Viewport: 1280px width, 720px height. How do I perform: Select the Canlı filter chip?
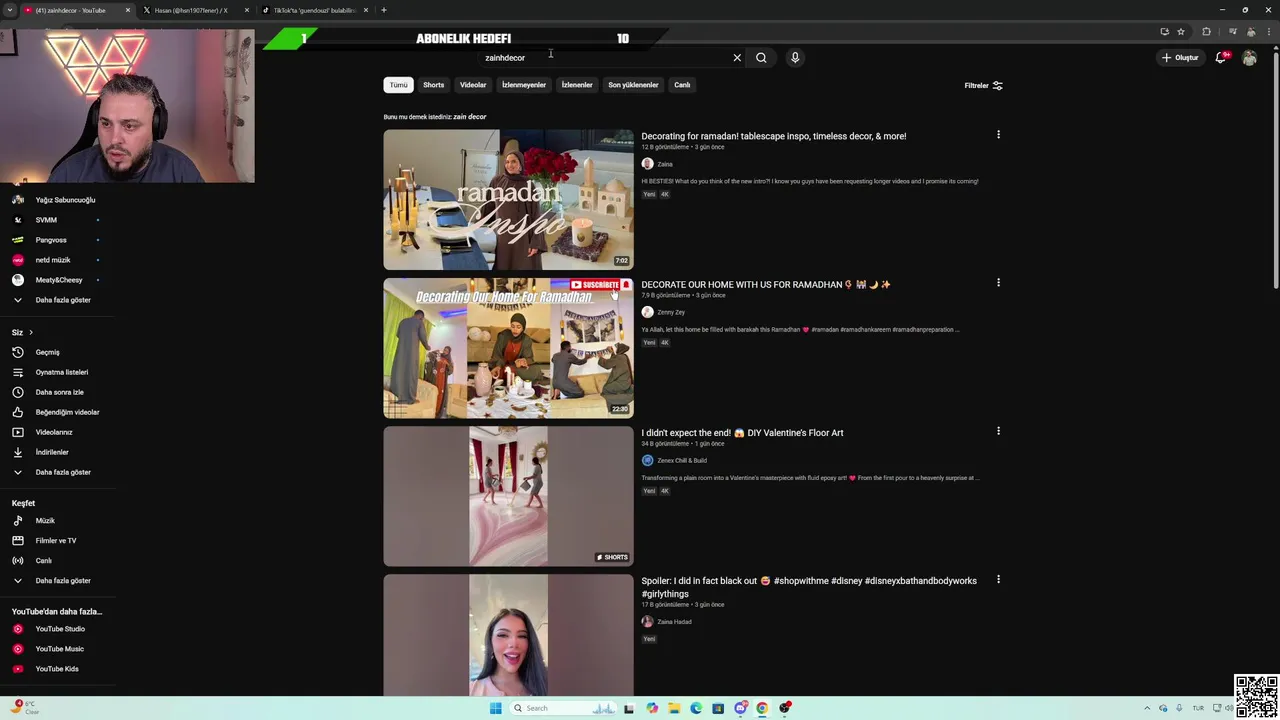coord(682,85)
